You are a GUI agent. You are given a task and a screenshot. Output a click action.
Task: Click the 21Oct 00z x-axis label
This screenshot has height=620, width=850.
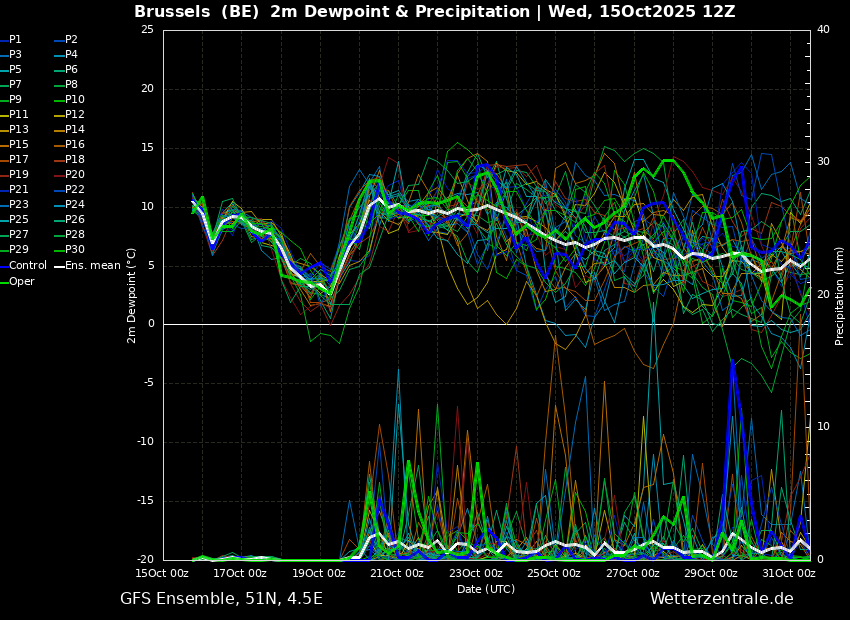coord(398,573)
